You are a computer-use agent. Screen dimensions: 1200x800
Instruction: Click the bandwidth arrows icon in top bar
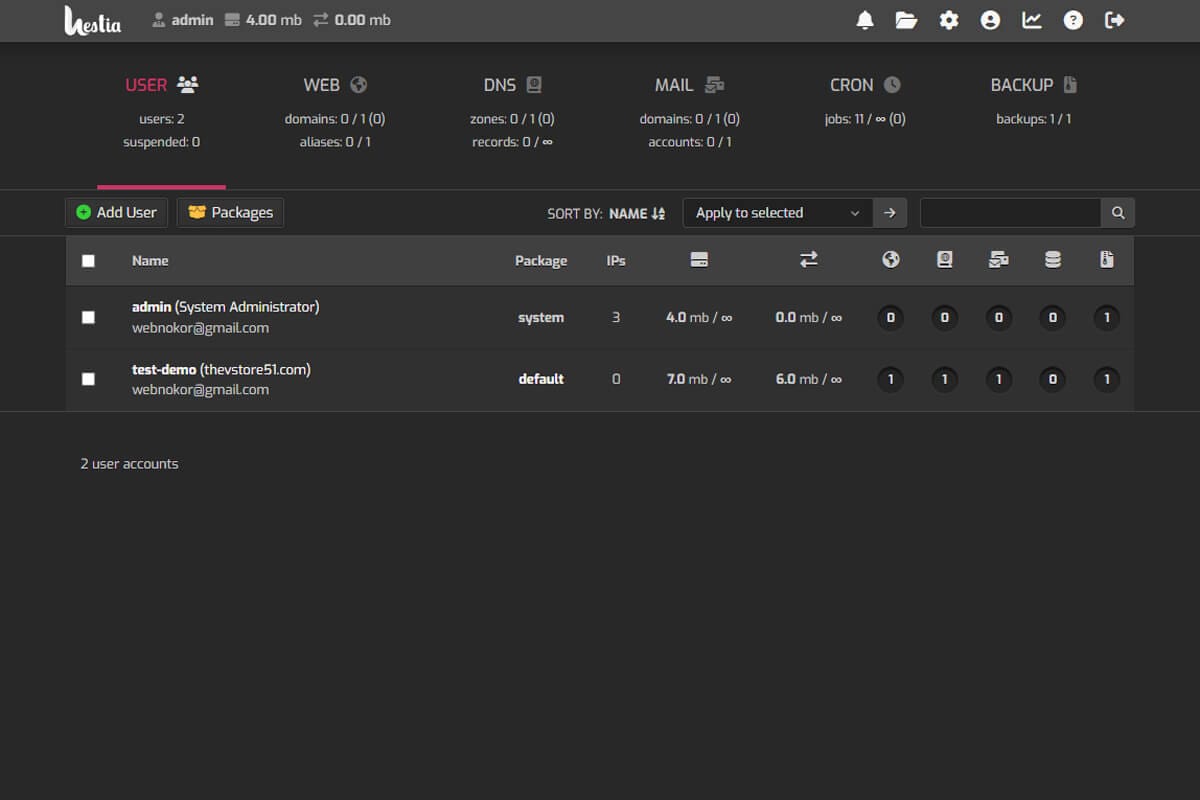(320, 20)
